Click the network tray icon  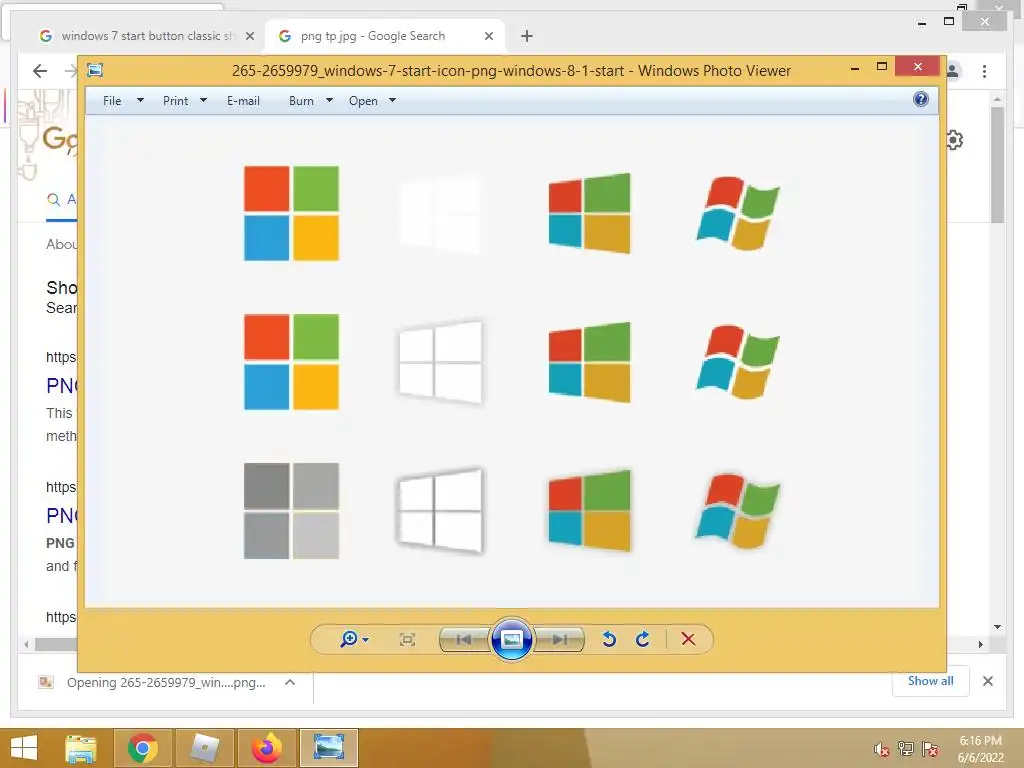click(906, 749)
